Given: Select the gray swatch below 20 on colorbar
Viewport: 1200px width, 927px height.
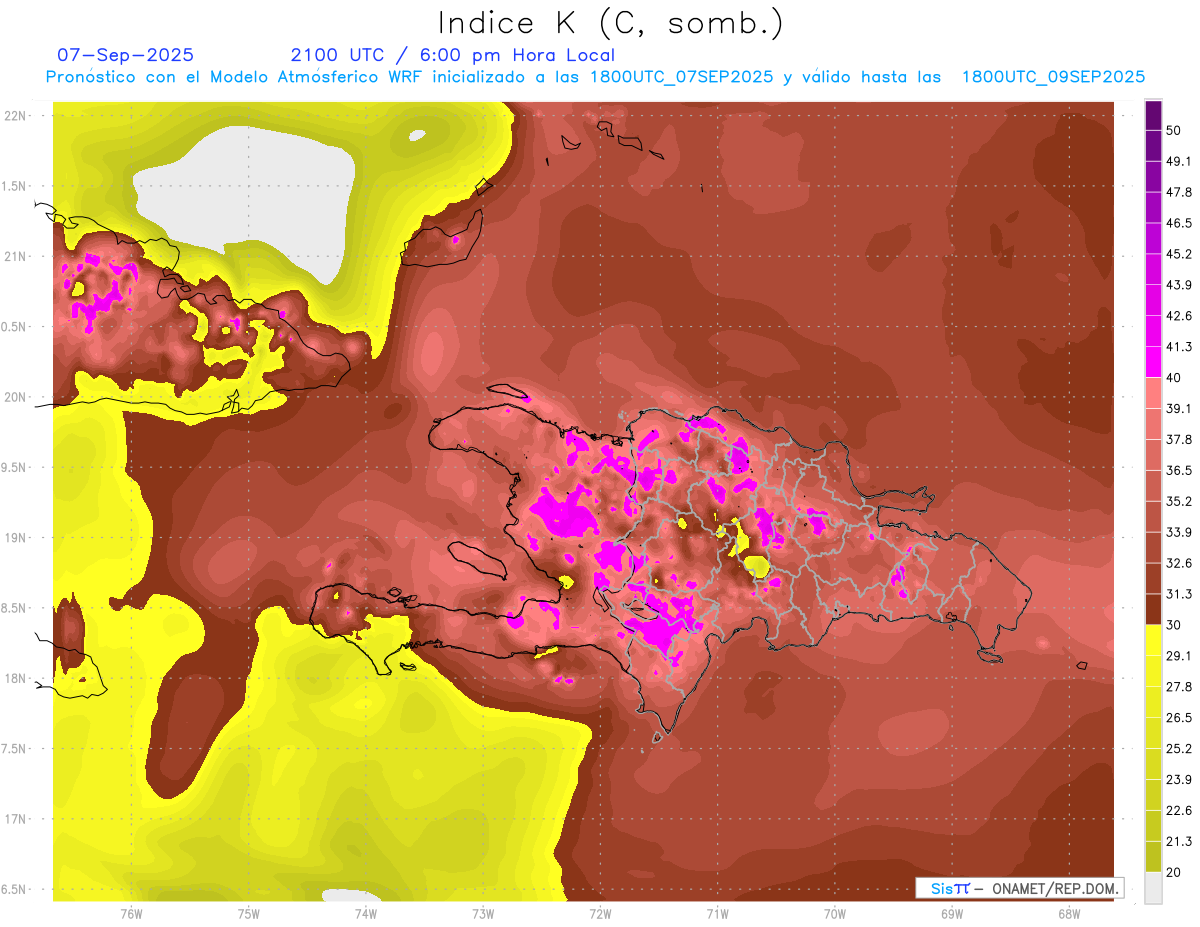Looking at the screenshot, I should pyautogui.click(x=1153, y=888).
